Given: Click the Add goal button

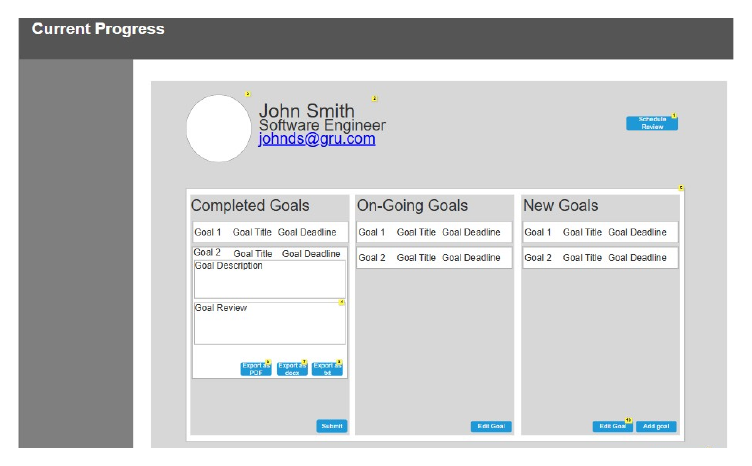Looking at the screenshot, I should coord(656,426).
